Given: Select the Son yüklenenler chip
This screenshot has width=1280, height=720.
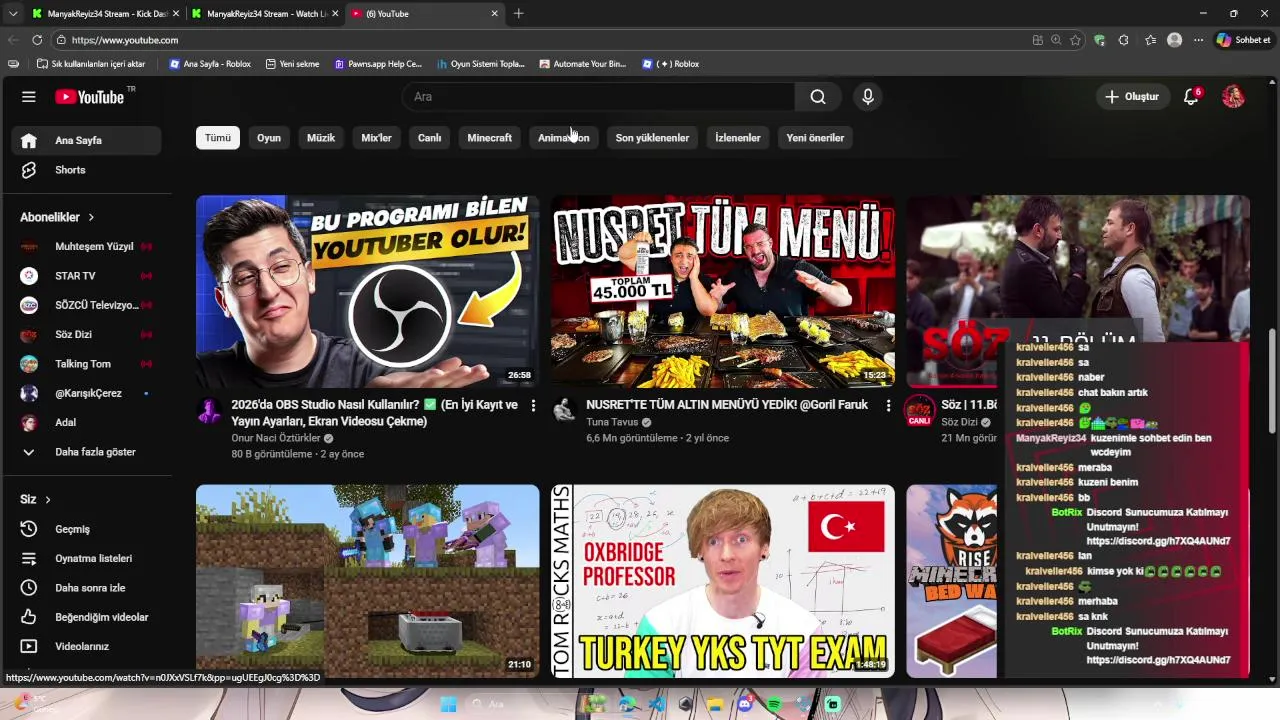Looking at the screenshot, I should (x=652, y=138).
